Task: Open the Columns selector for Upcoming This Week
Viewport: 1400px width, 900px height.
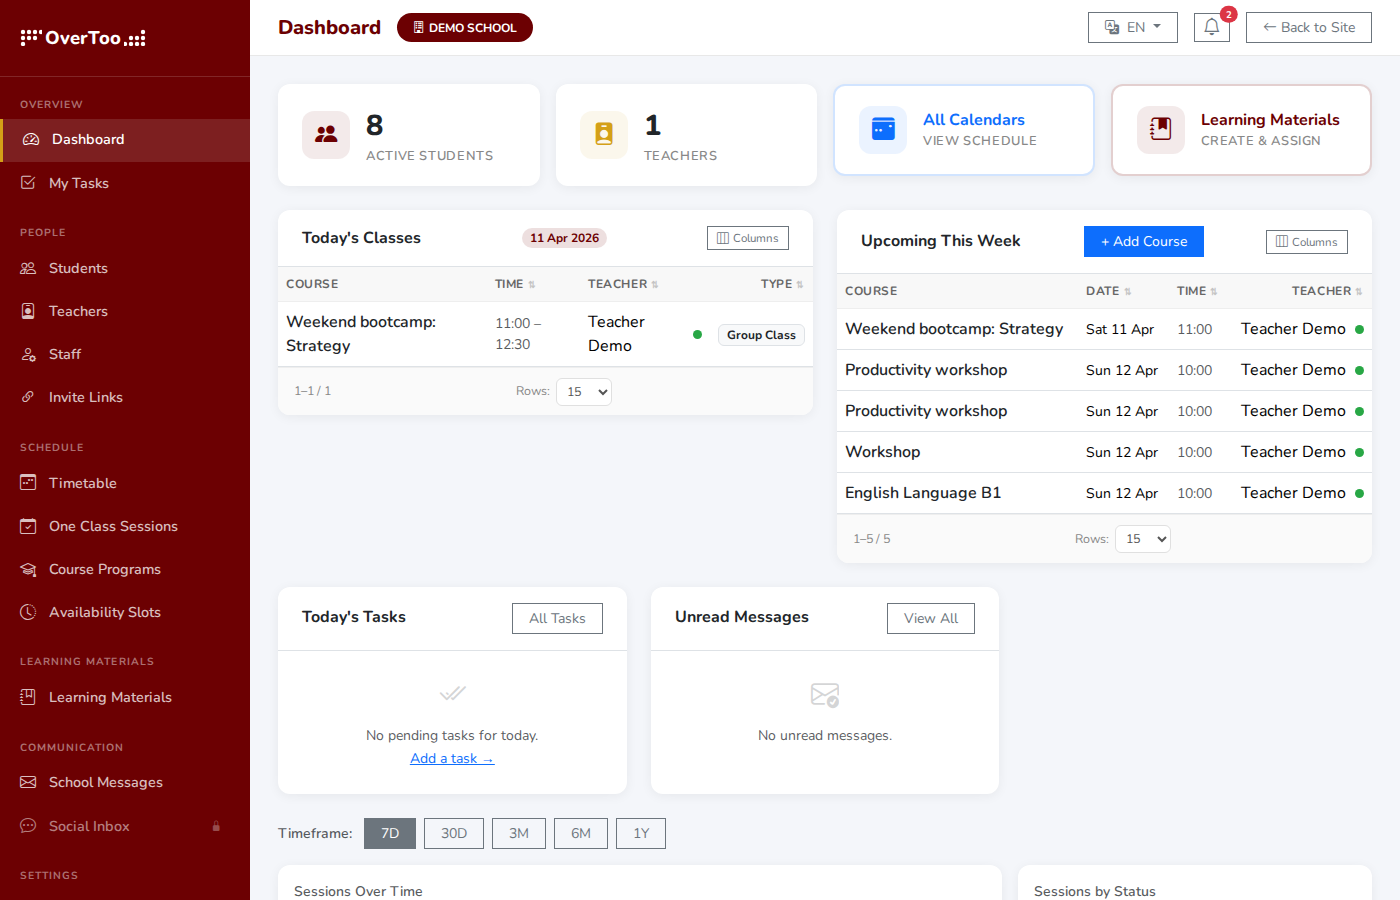Action: (1306, 241)
